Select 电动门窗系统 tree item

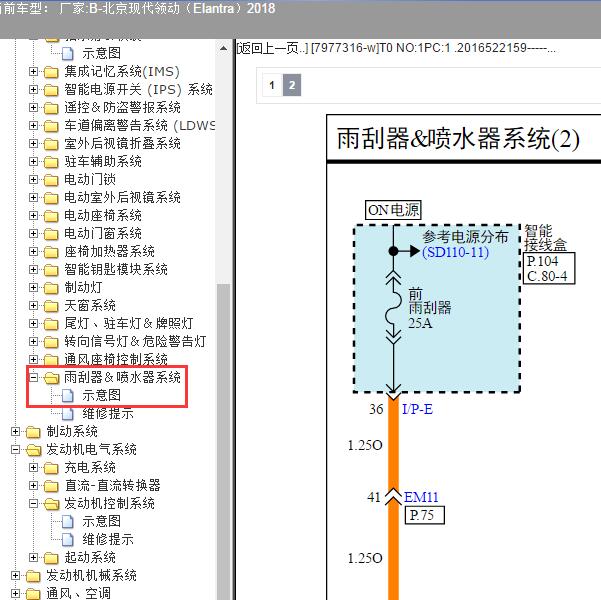click(103, 233)
